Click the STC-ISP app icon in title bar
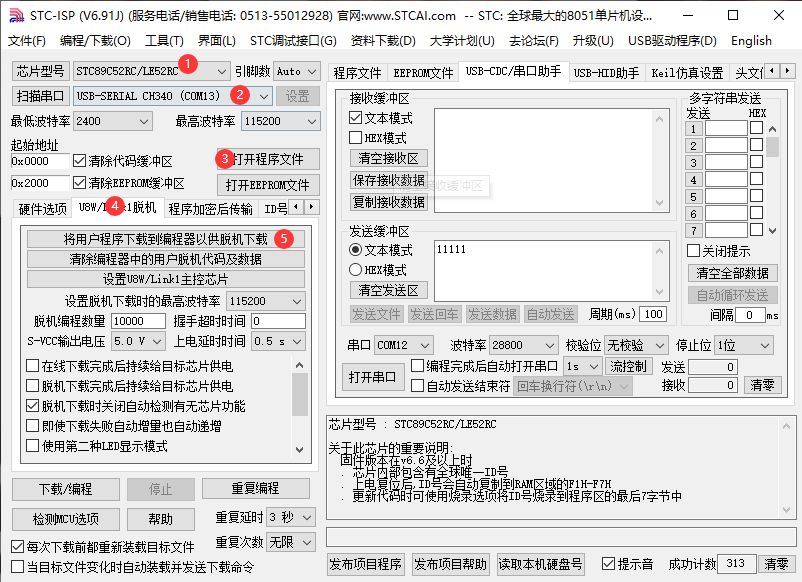This screenshot has width=802, height=582. [16, 16]
